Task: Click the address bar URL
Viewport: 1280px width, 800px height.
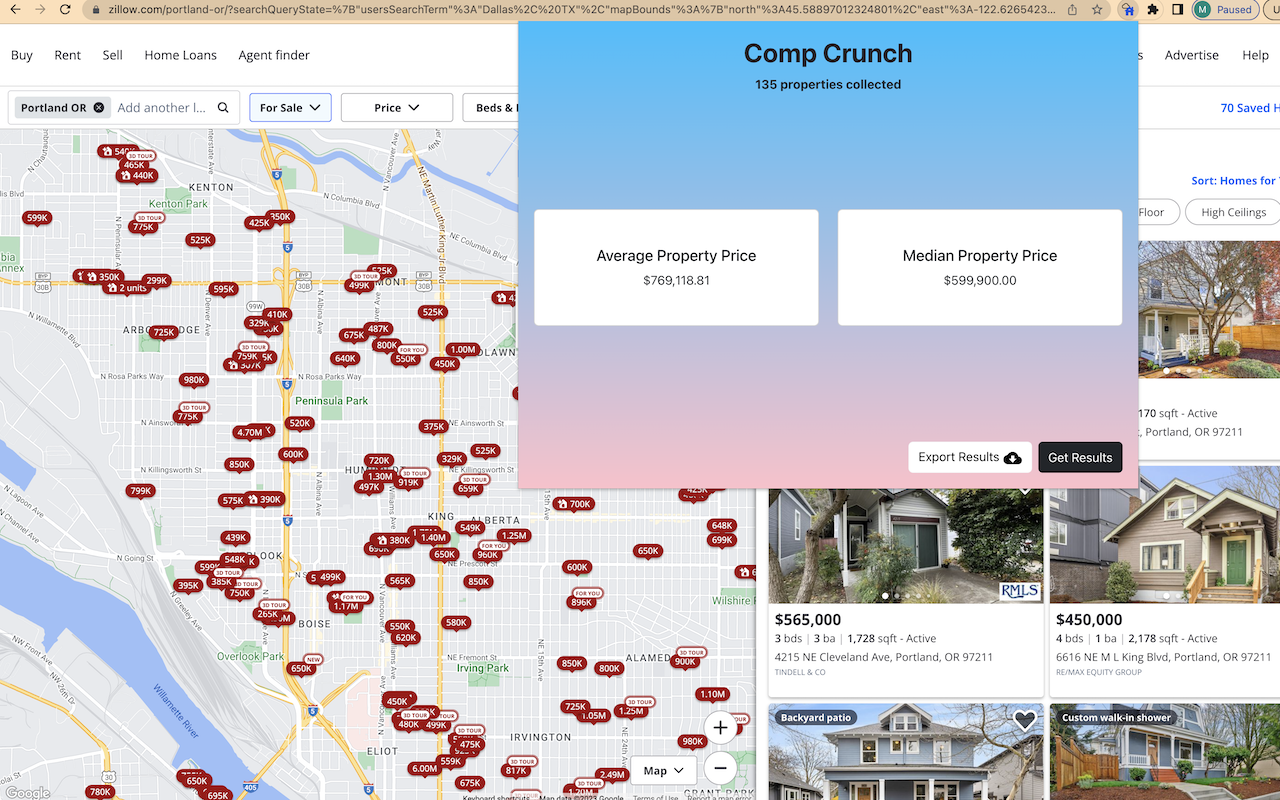Action: [x=580, y=9]
